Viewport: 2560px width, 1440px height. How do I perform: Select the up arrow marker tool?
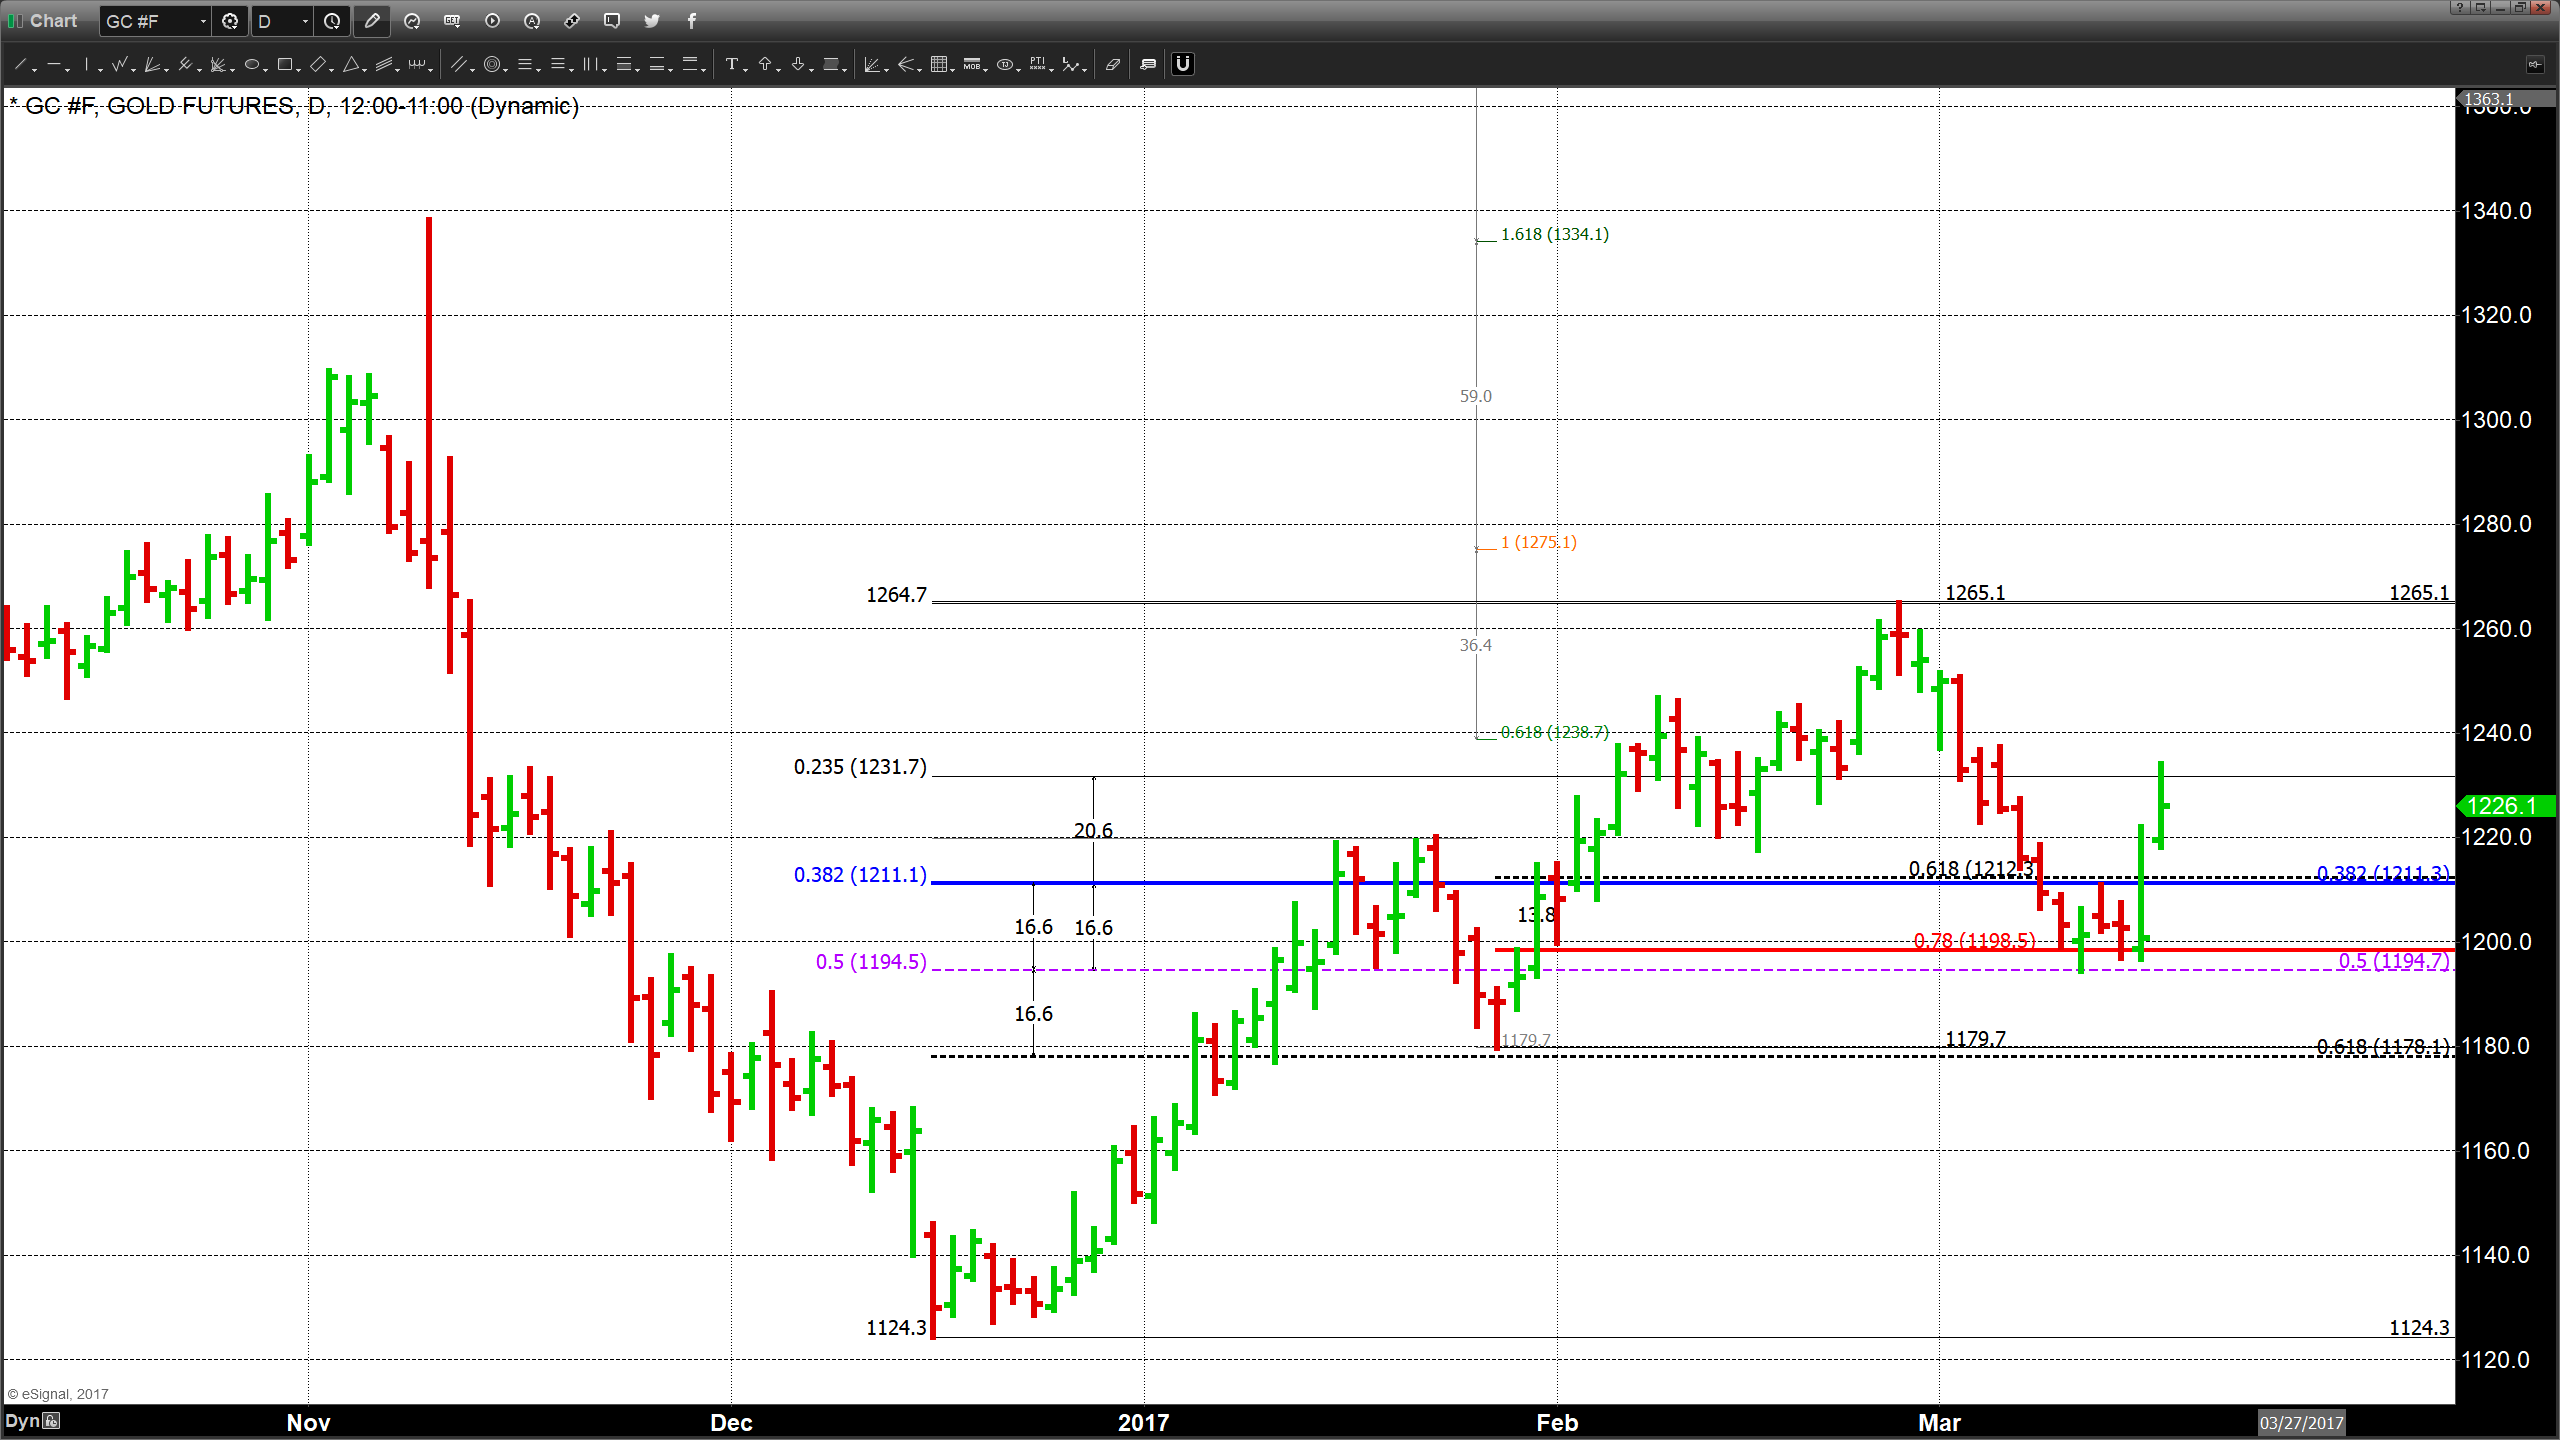(x=765, y=65)
